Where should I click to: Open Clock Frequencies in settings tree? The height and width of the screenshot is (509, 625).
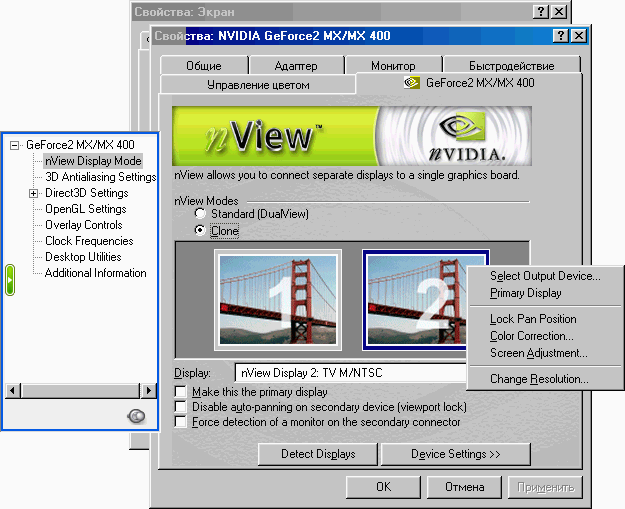(x=88, y=241)
